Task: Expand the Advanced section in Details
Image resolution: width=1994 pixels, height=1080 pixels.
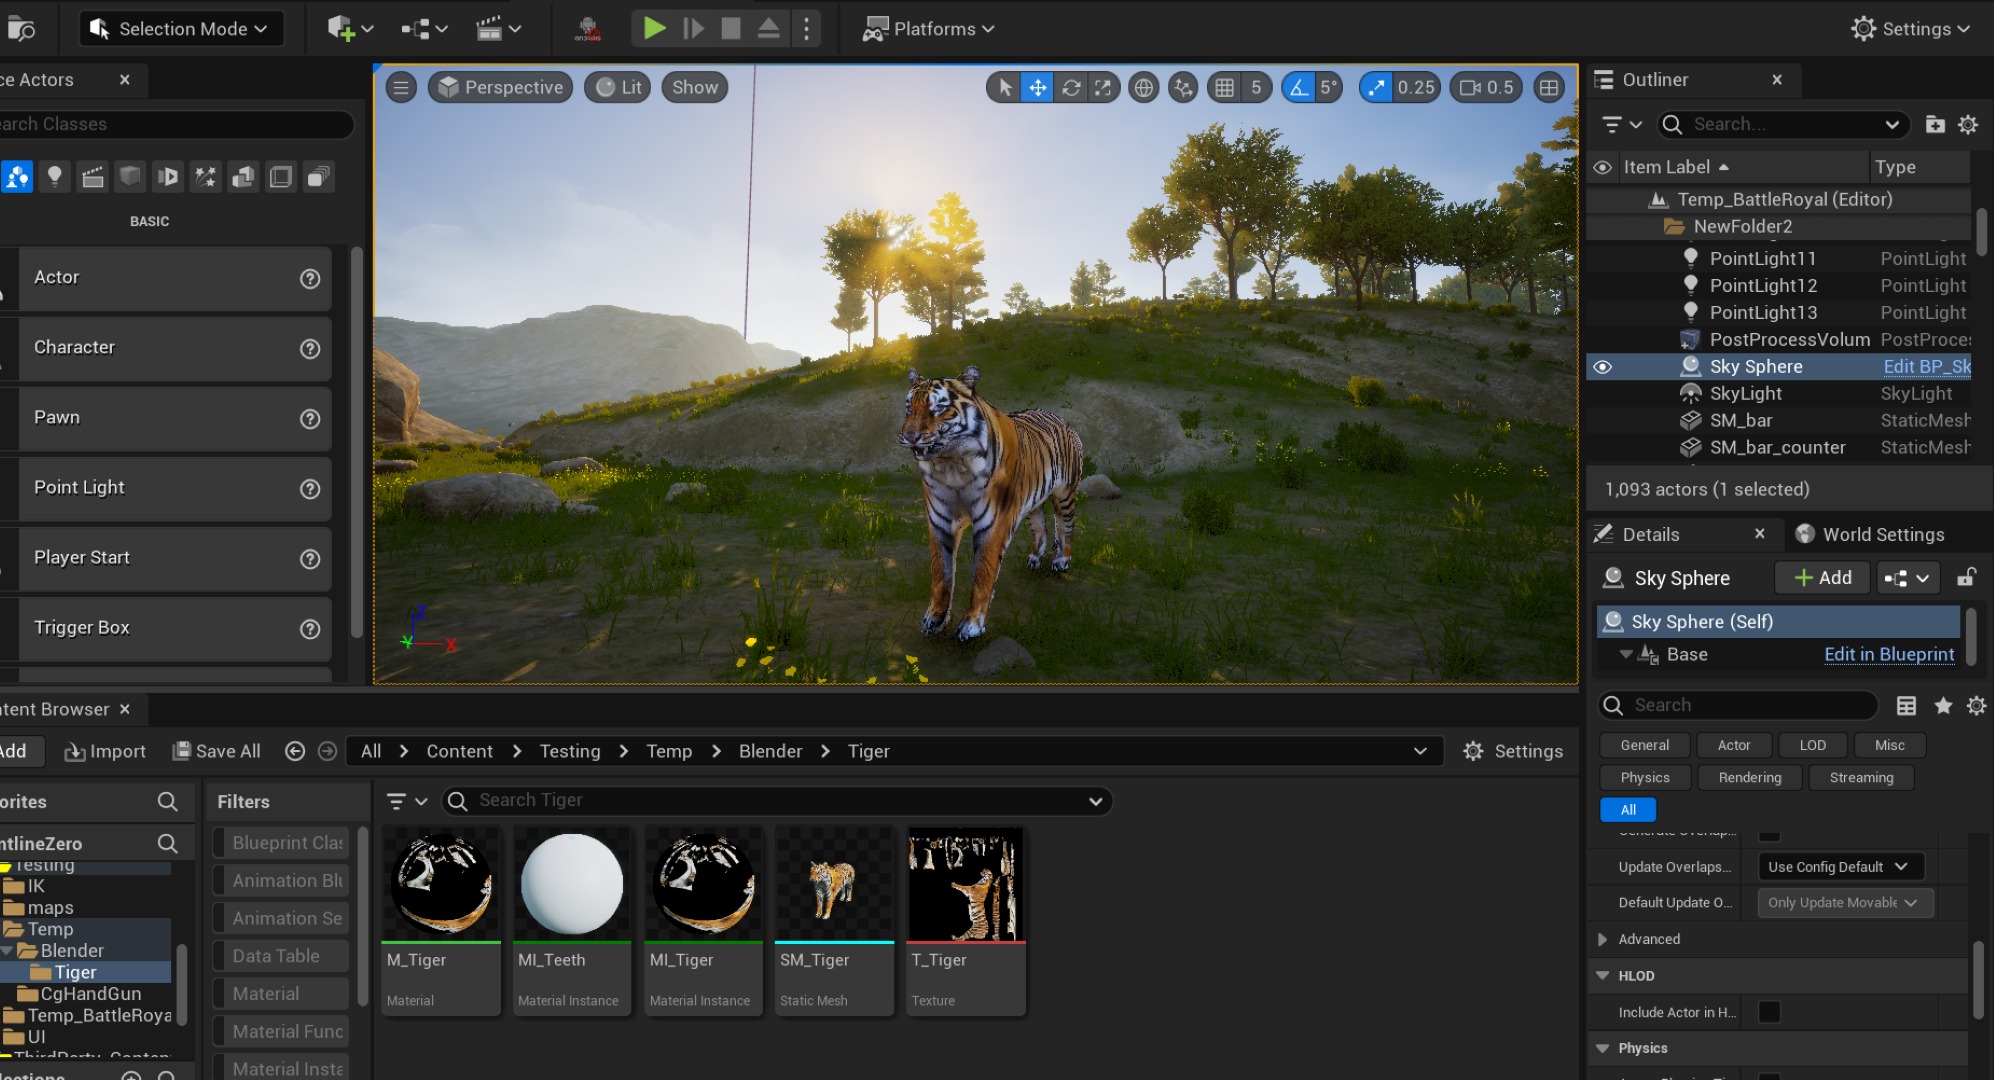Action: click(x=1603, y=939)
